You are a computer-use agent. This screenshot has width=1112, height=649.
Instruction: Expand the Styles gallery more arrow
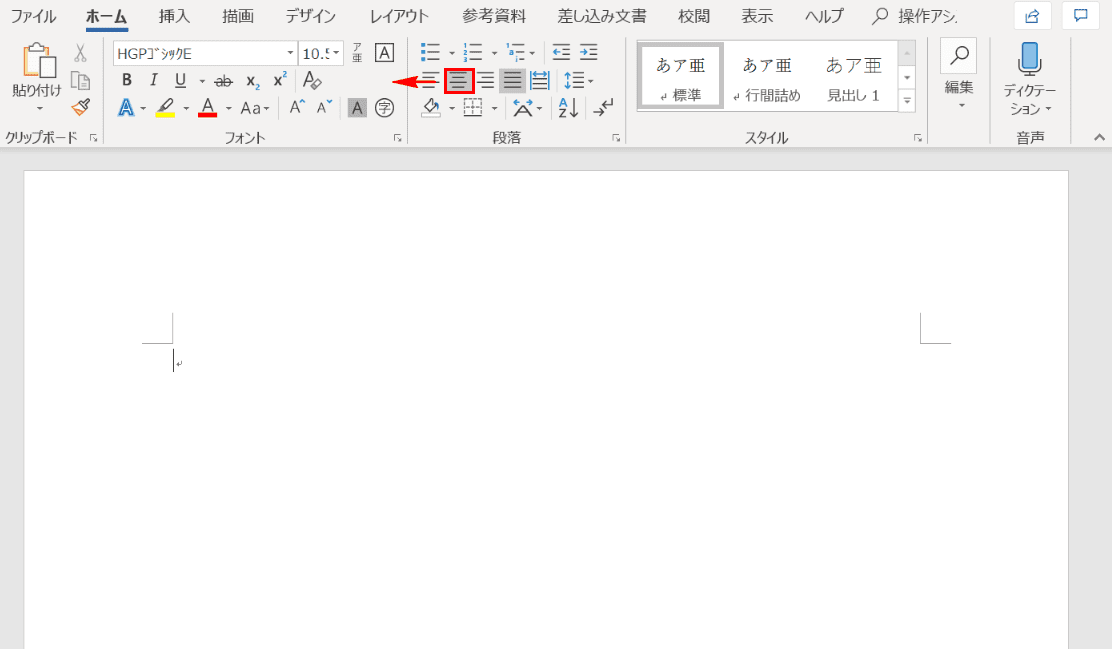point(907,101)
